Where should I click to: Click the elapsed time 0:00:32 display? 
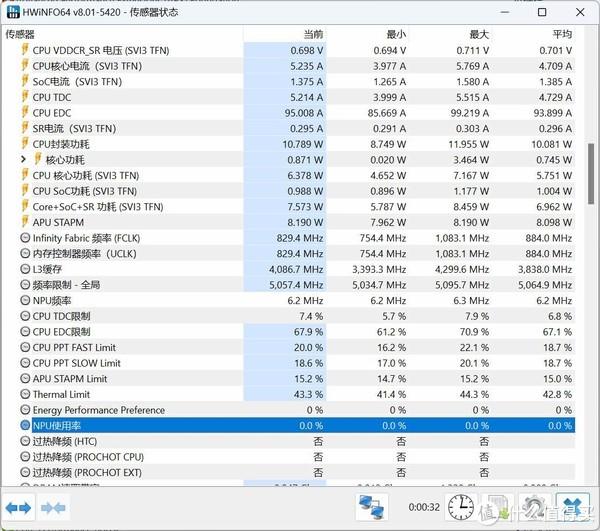424,507
